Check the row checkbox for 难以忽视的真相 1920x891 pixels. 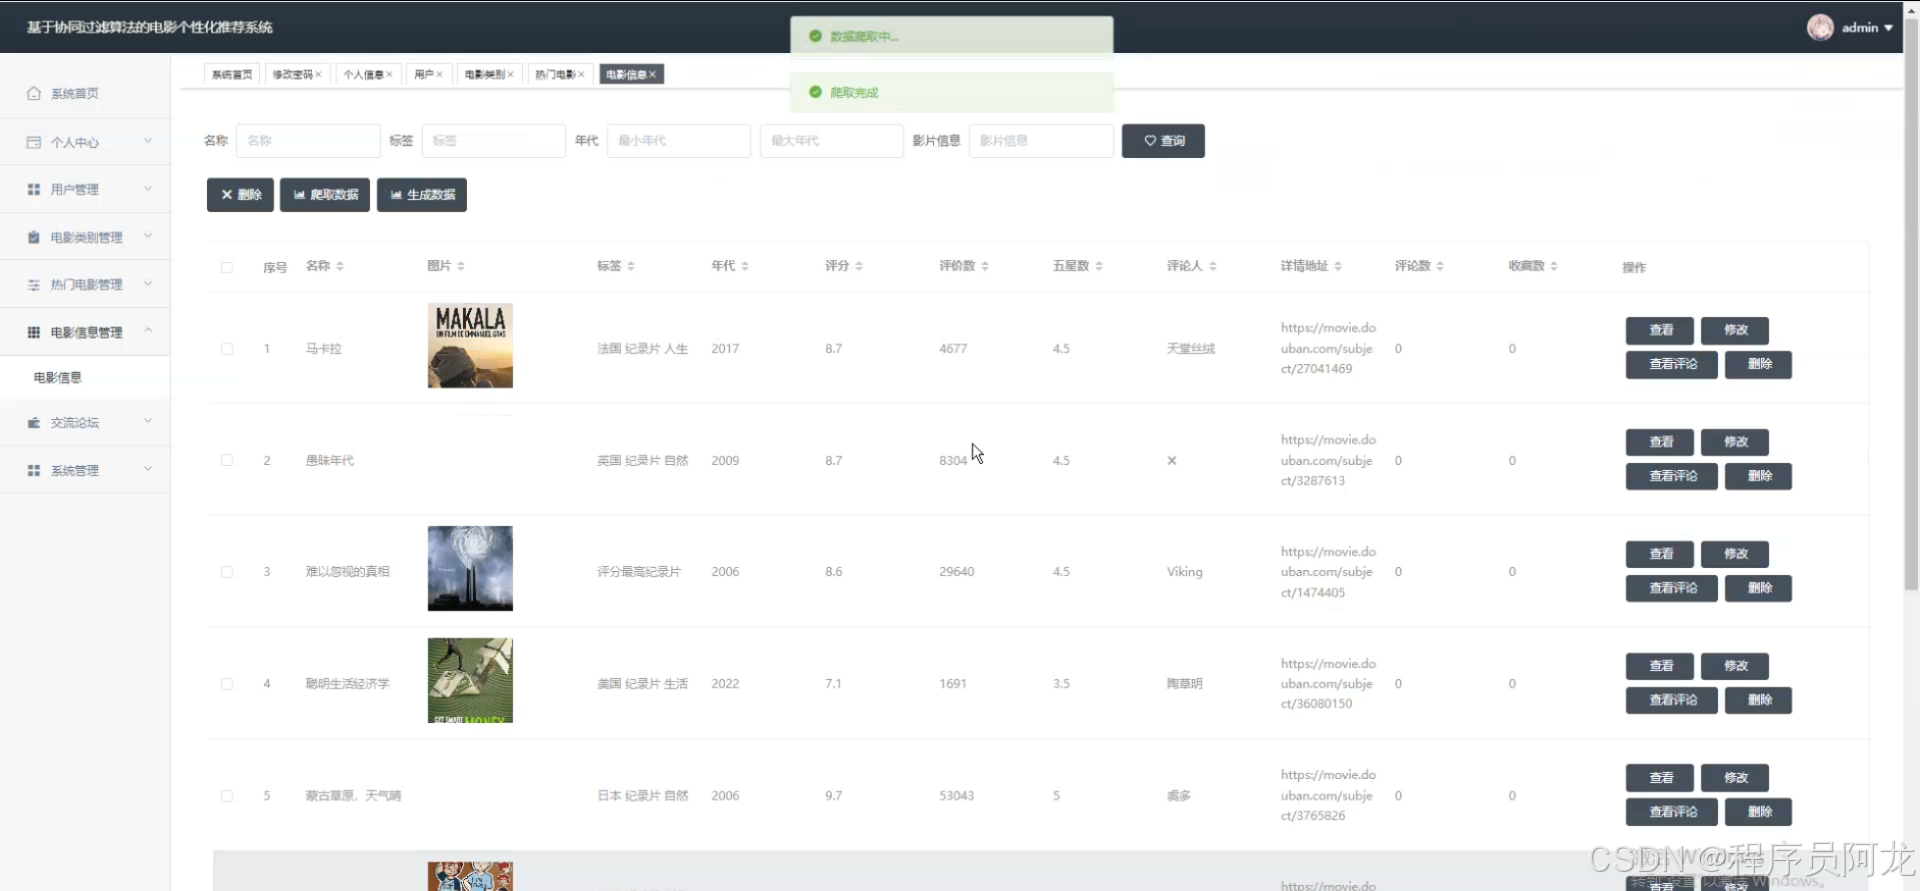[227, 572]
